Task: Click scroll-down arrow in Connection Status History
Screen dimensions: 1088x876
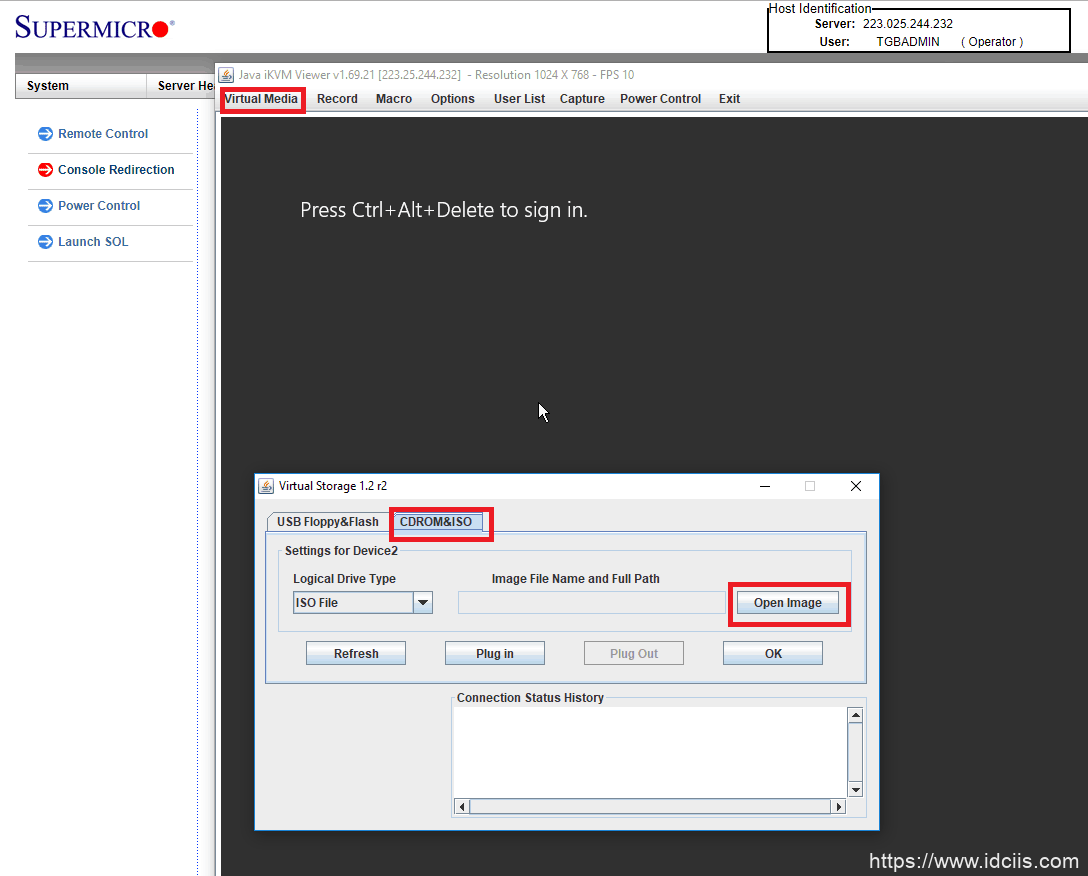Action: [855, 790]
